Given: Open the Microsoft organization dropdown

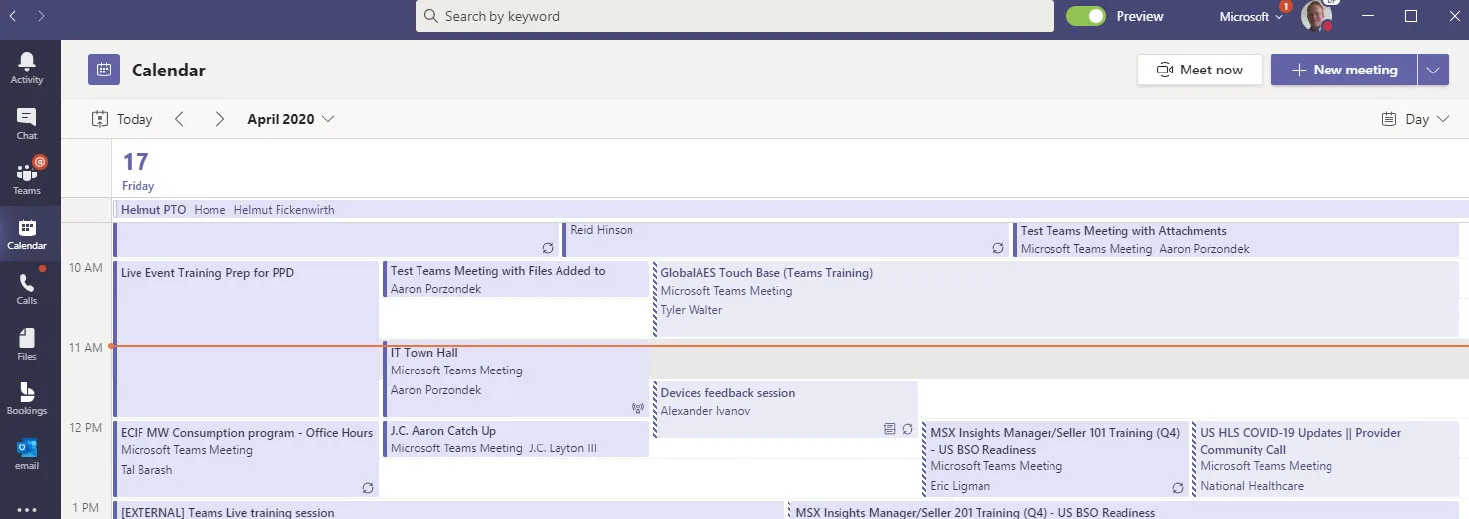Looking at the screenshot, I should tap(1251, 16).
